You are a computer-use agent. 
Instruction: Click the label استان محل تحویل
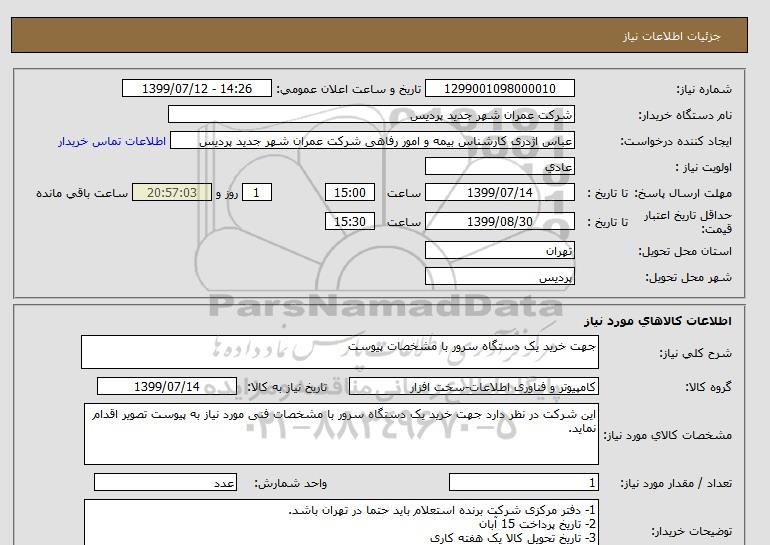(x=685, y=251)
